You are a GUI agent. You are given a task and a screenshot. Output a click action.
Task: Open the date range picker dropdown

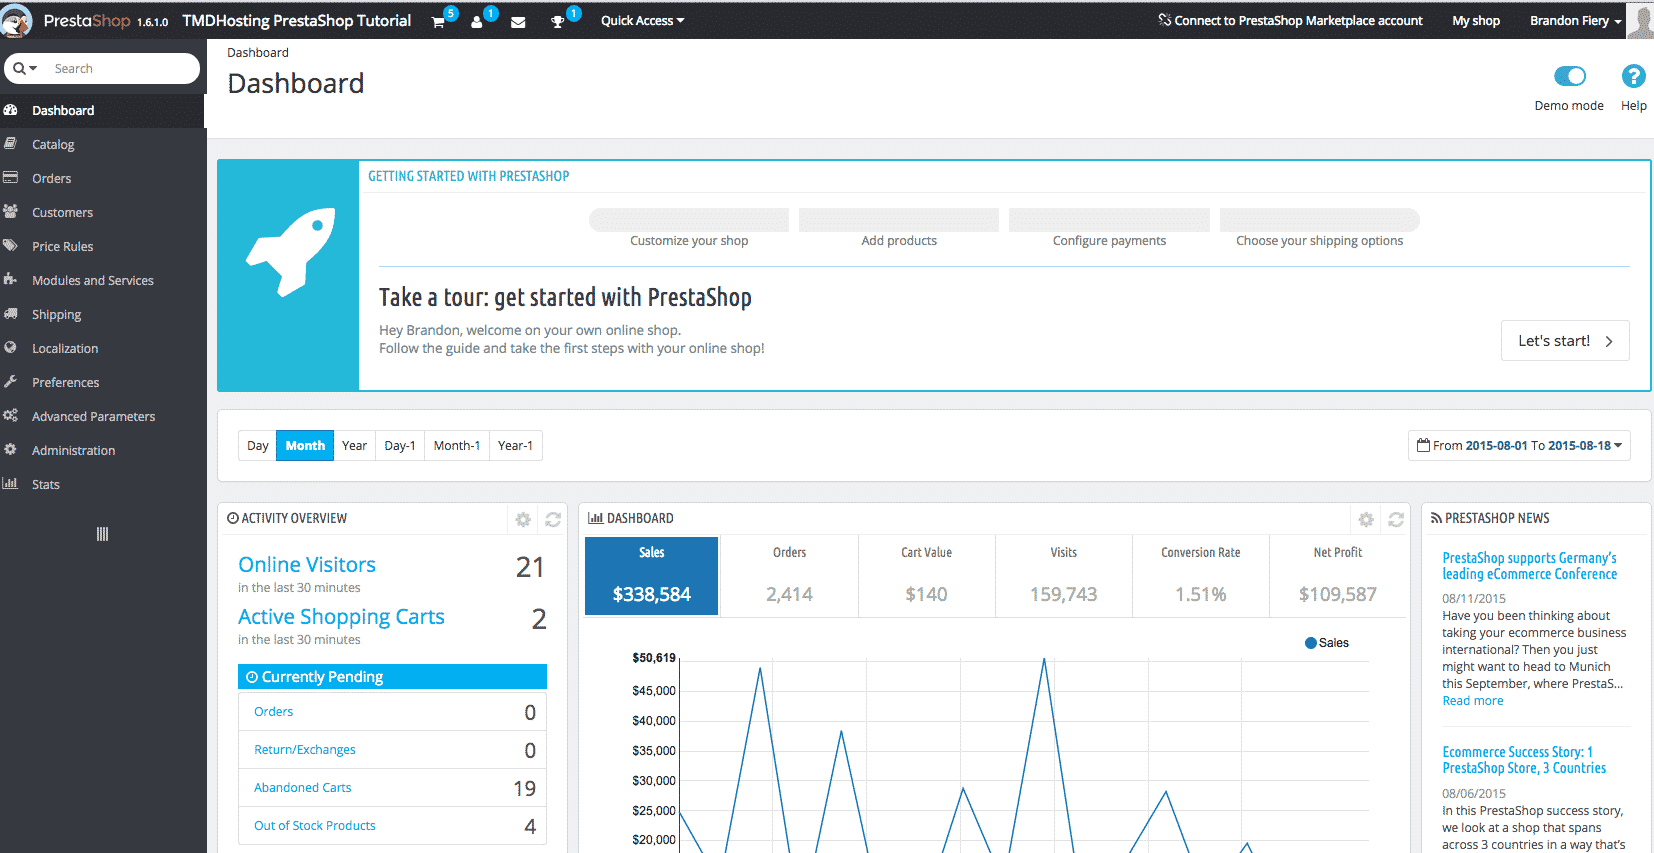(x=1519, y=446)
